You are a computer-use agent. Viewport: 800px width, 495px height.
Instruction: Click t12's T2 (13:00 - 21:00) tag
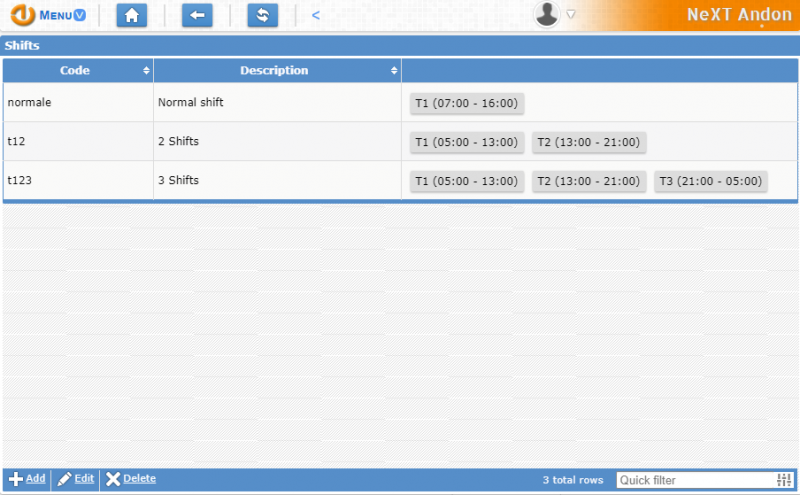[x=589, y=142]
